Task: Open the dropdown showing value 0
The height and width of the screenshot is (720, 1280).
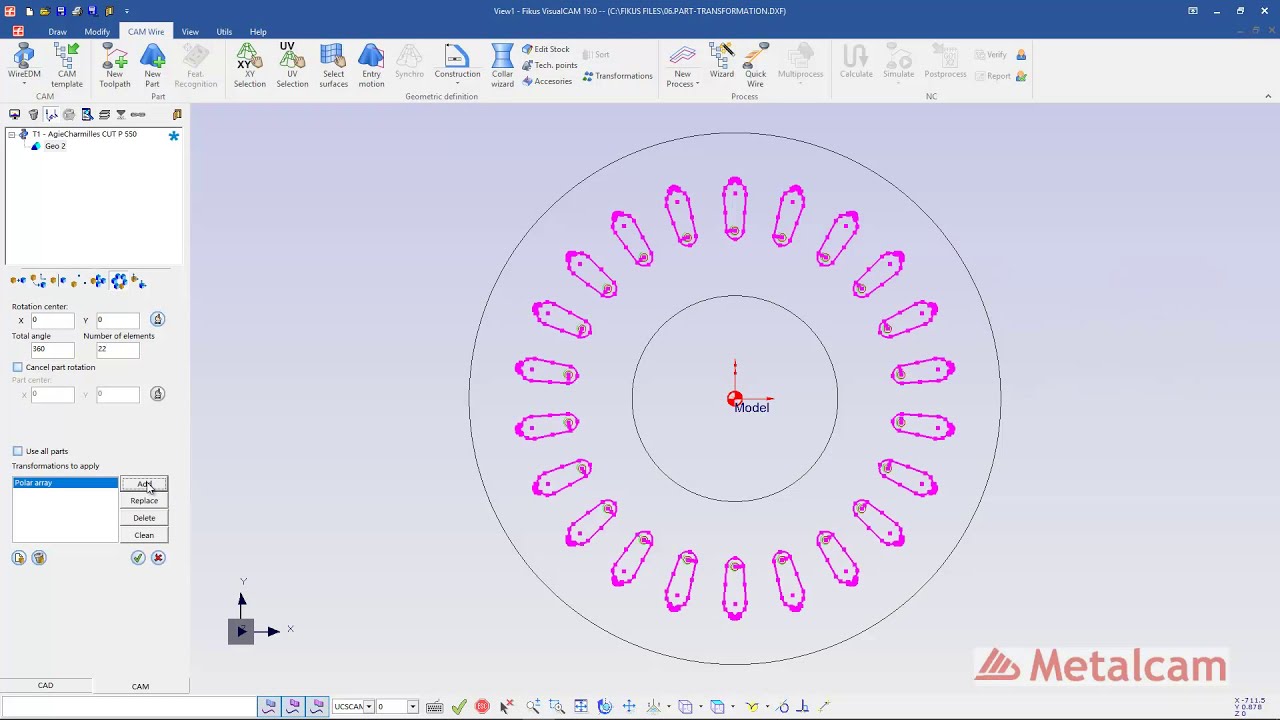Action: click(x=412, y=707)
